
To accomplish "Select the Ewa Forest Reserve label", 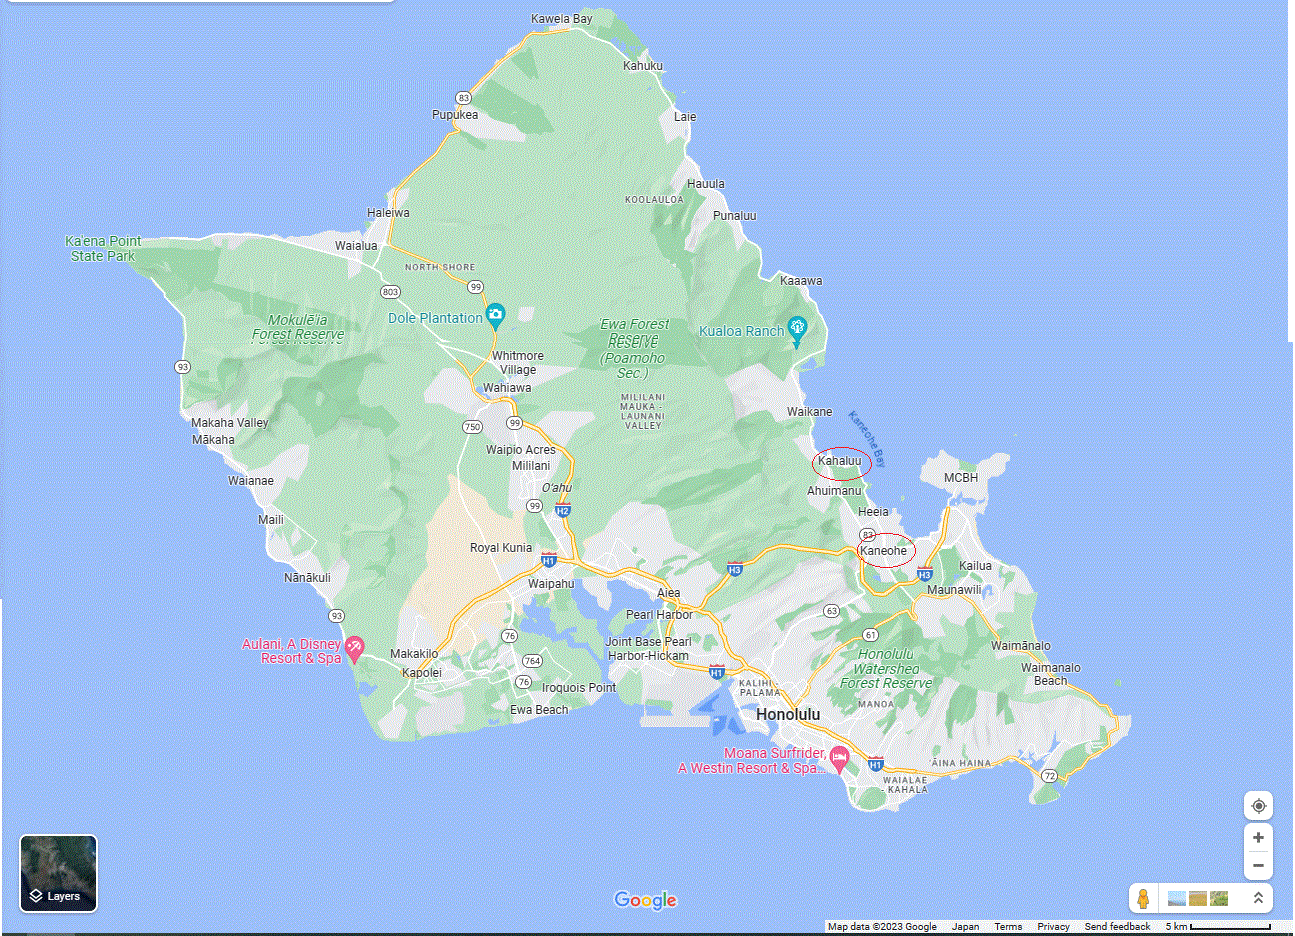I will coord(634,348).
